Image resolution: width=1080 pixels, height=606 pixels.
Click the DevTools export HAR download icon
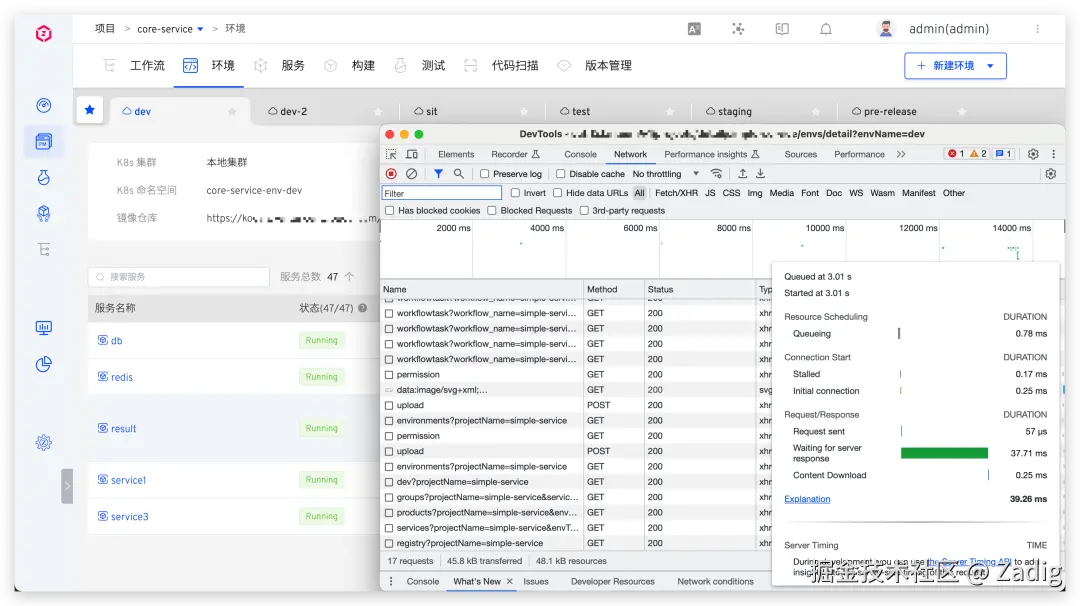[x=760, y=174]
